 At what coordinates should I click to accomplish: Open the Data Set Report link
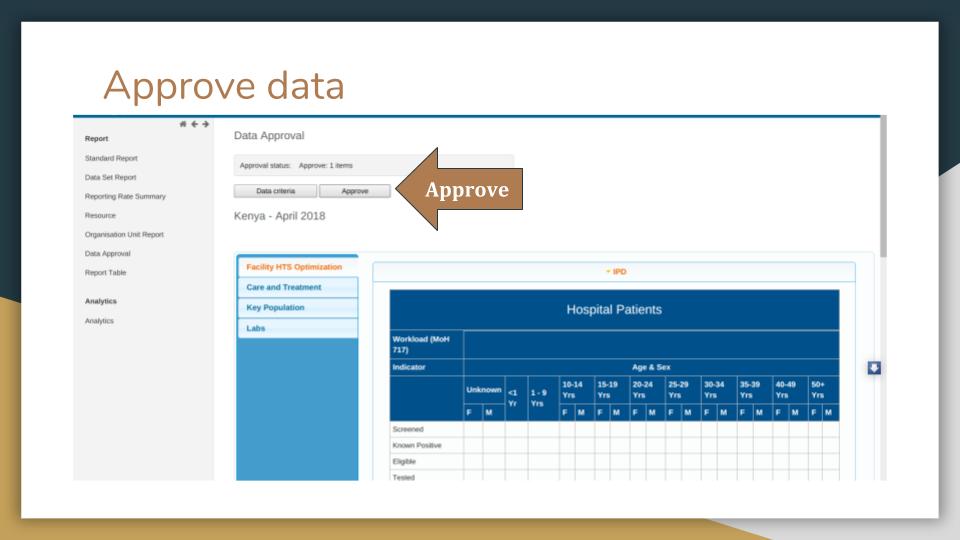[110, 177]
